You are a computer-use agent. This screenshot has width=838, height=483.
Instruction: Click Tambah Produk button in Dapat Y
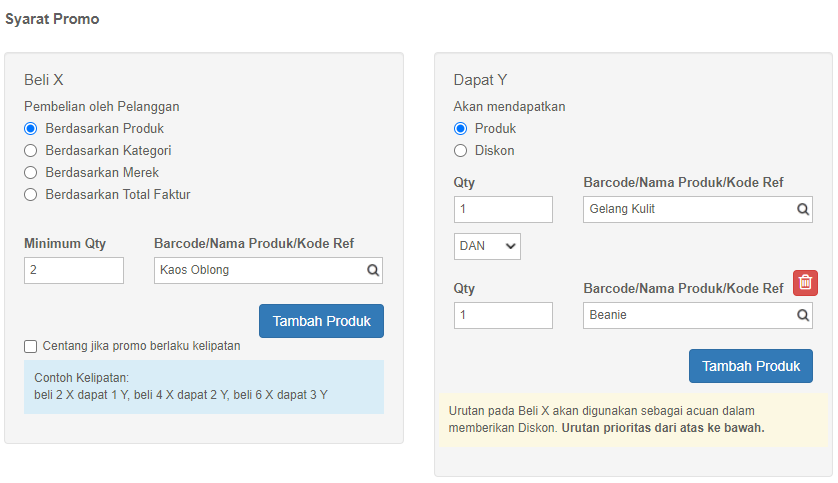(751, 366)
